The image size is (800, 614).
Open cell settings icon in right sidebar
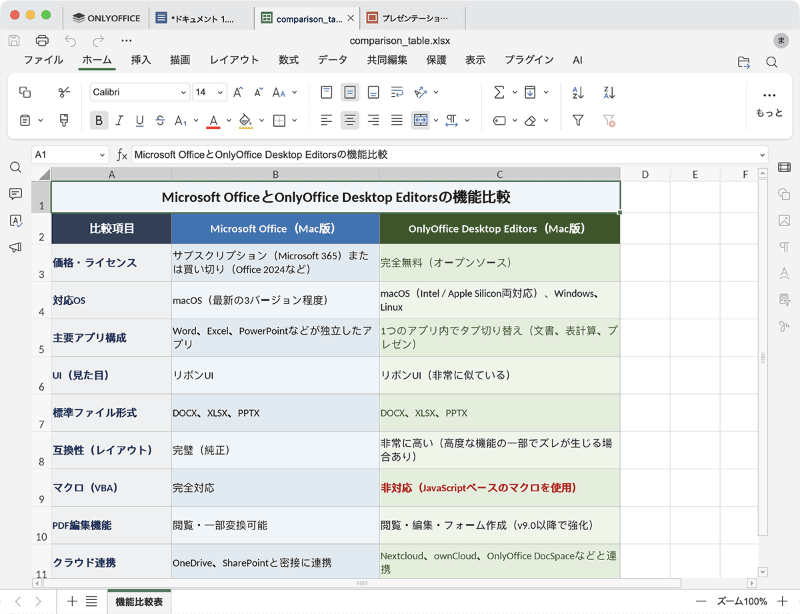point(784,167)
